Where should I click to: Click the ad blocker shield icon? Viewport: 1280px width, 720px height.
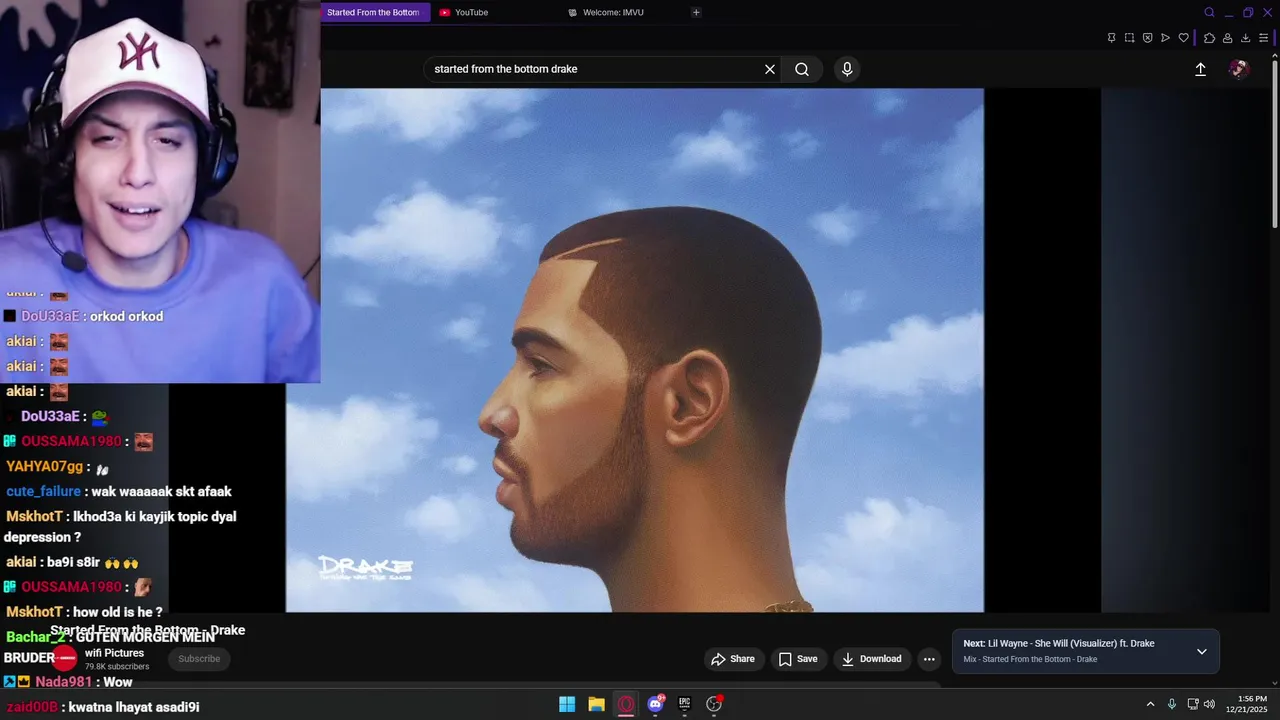tap(1147, 38)
